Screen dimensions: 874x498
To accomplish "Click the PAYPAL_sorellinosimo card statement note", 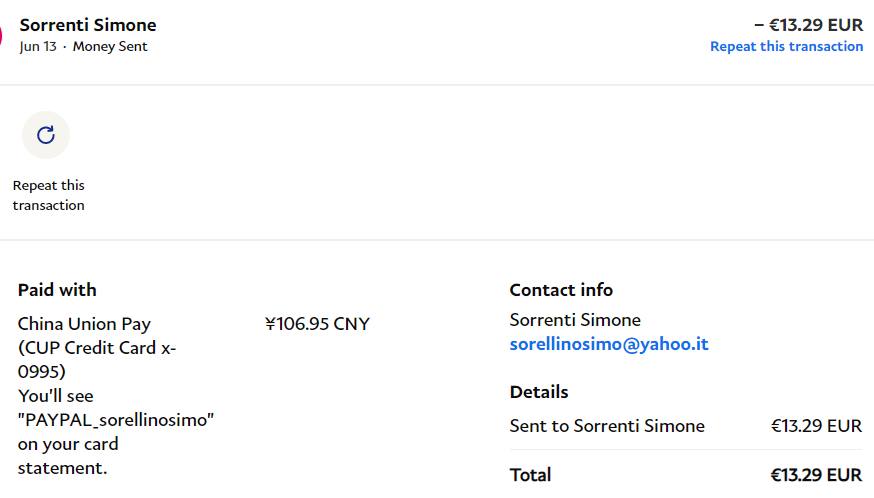I will coord(115,420).
